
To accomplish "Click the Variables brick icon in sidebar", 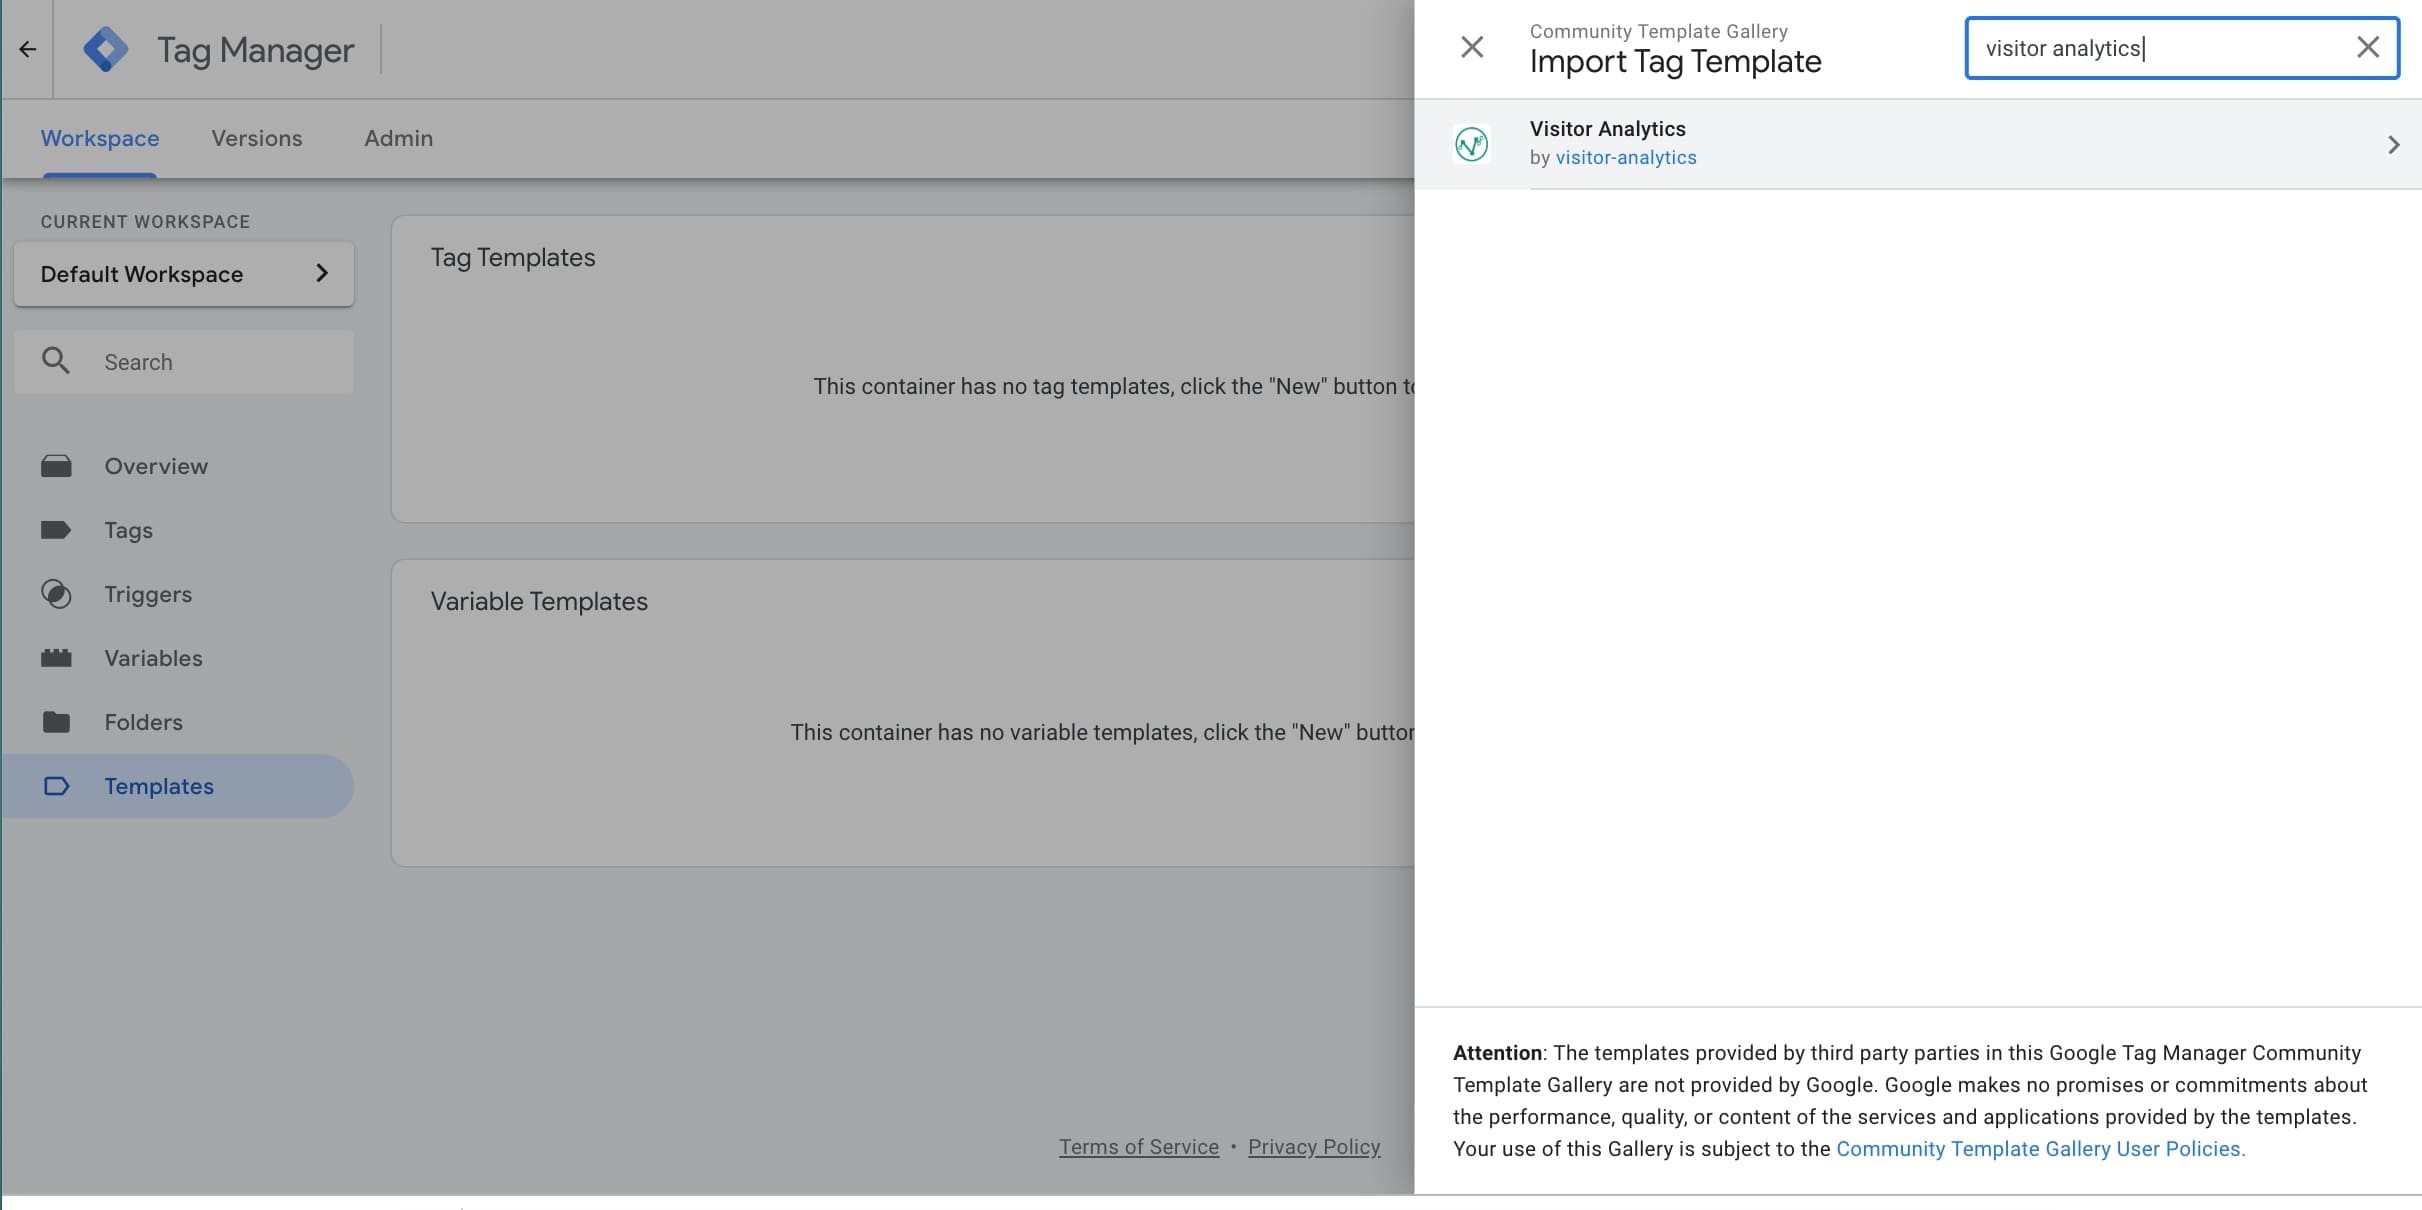I will tap(56, 658).
